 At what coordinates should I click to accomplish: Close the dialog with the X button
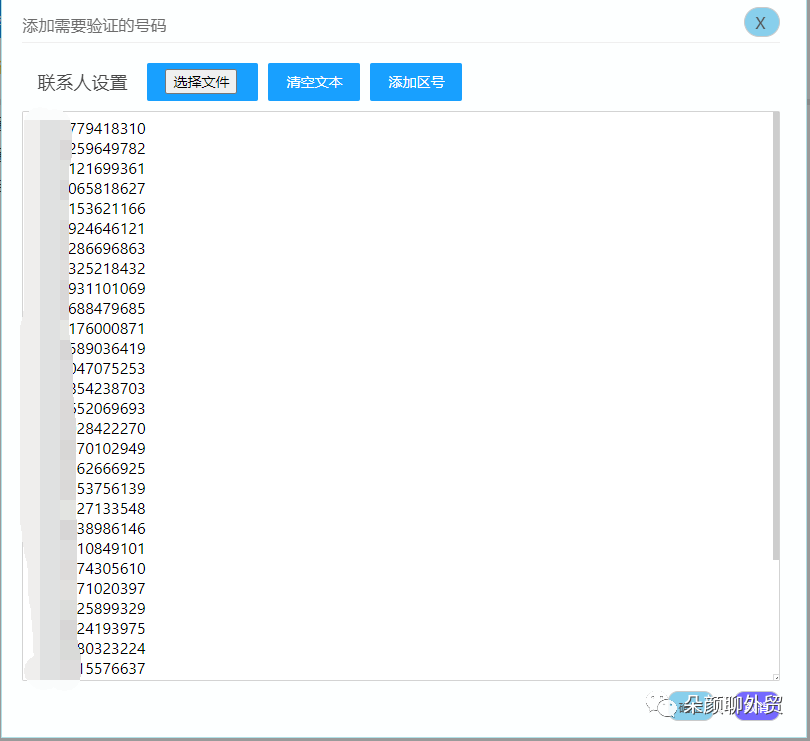(x=761, y=22)
